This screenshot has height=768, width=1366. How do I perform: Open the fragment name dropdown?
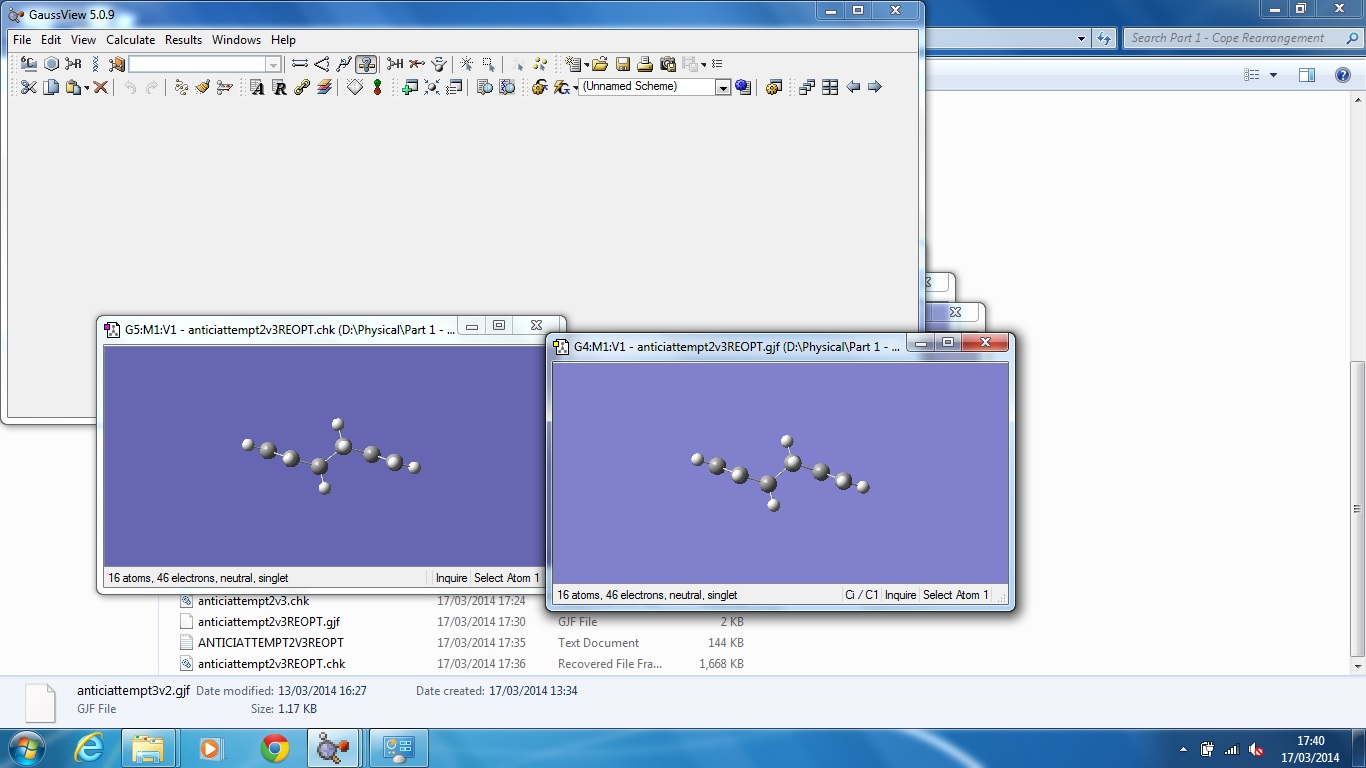coord(273,64)
